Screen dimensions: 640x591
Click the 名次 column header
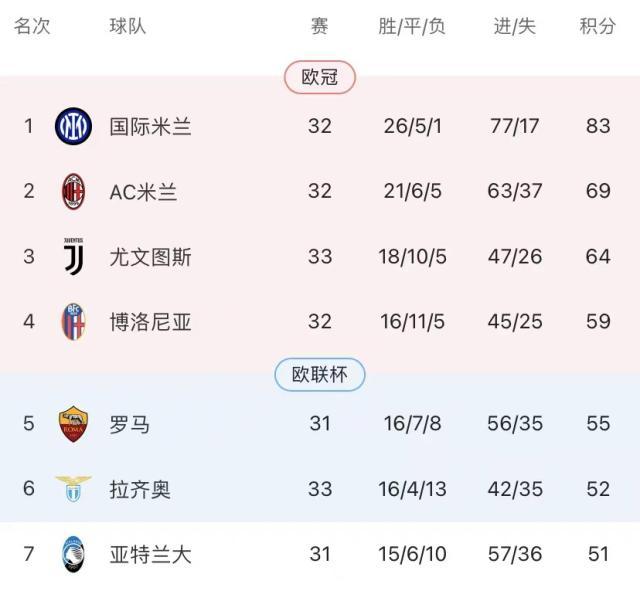click(x=32, y=27)
